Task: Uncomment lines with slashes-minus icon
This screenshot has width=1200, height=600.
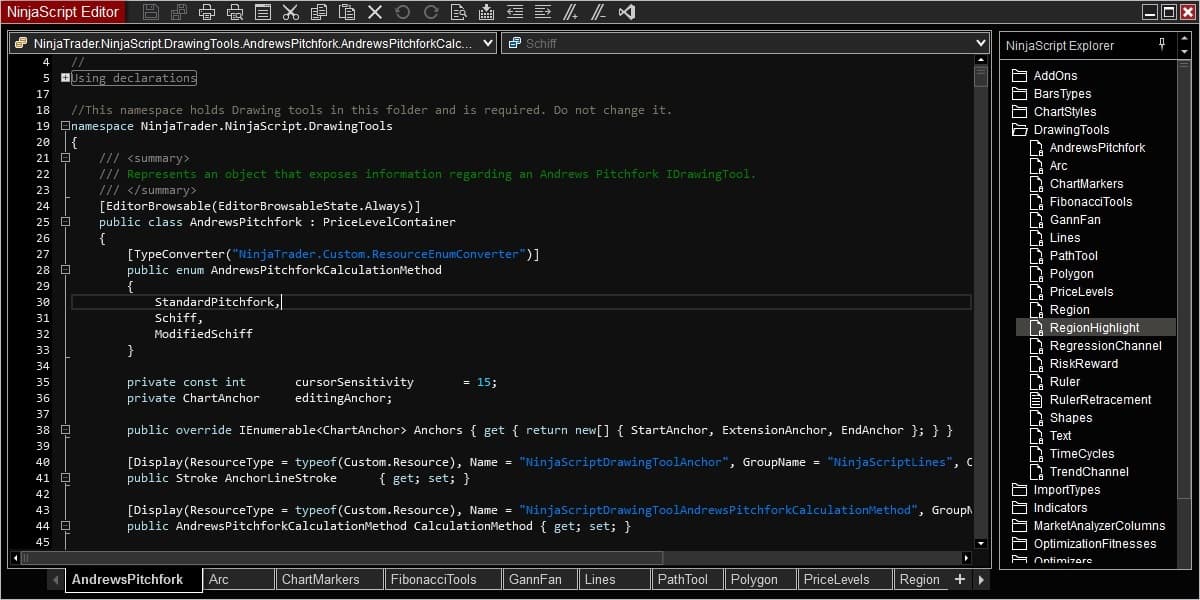Action: (598, 12)
